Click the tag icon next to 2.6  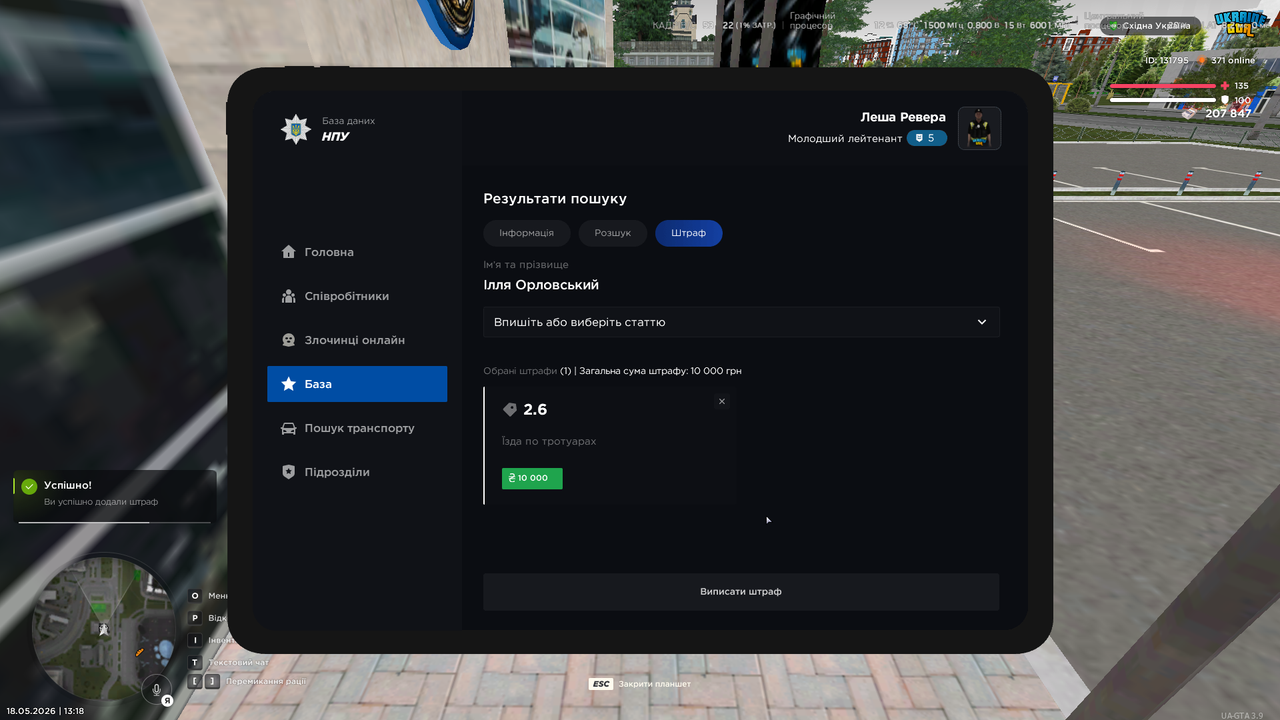tap(510, 409)
